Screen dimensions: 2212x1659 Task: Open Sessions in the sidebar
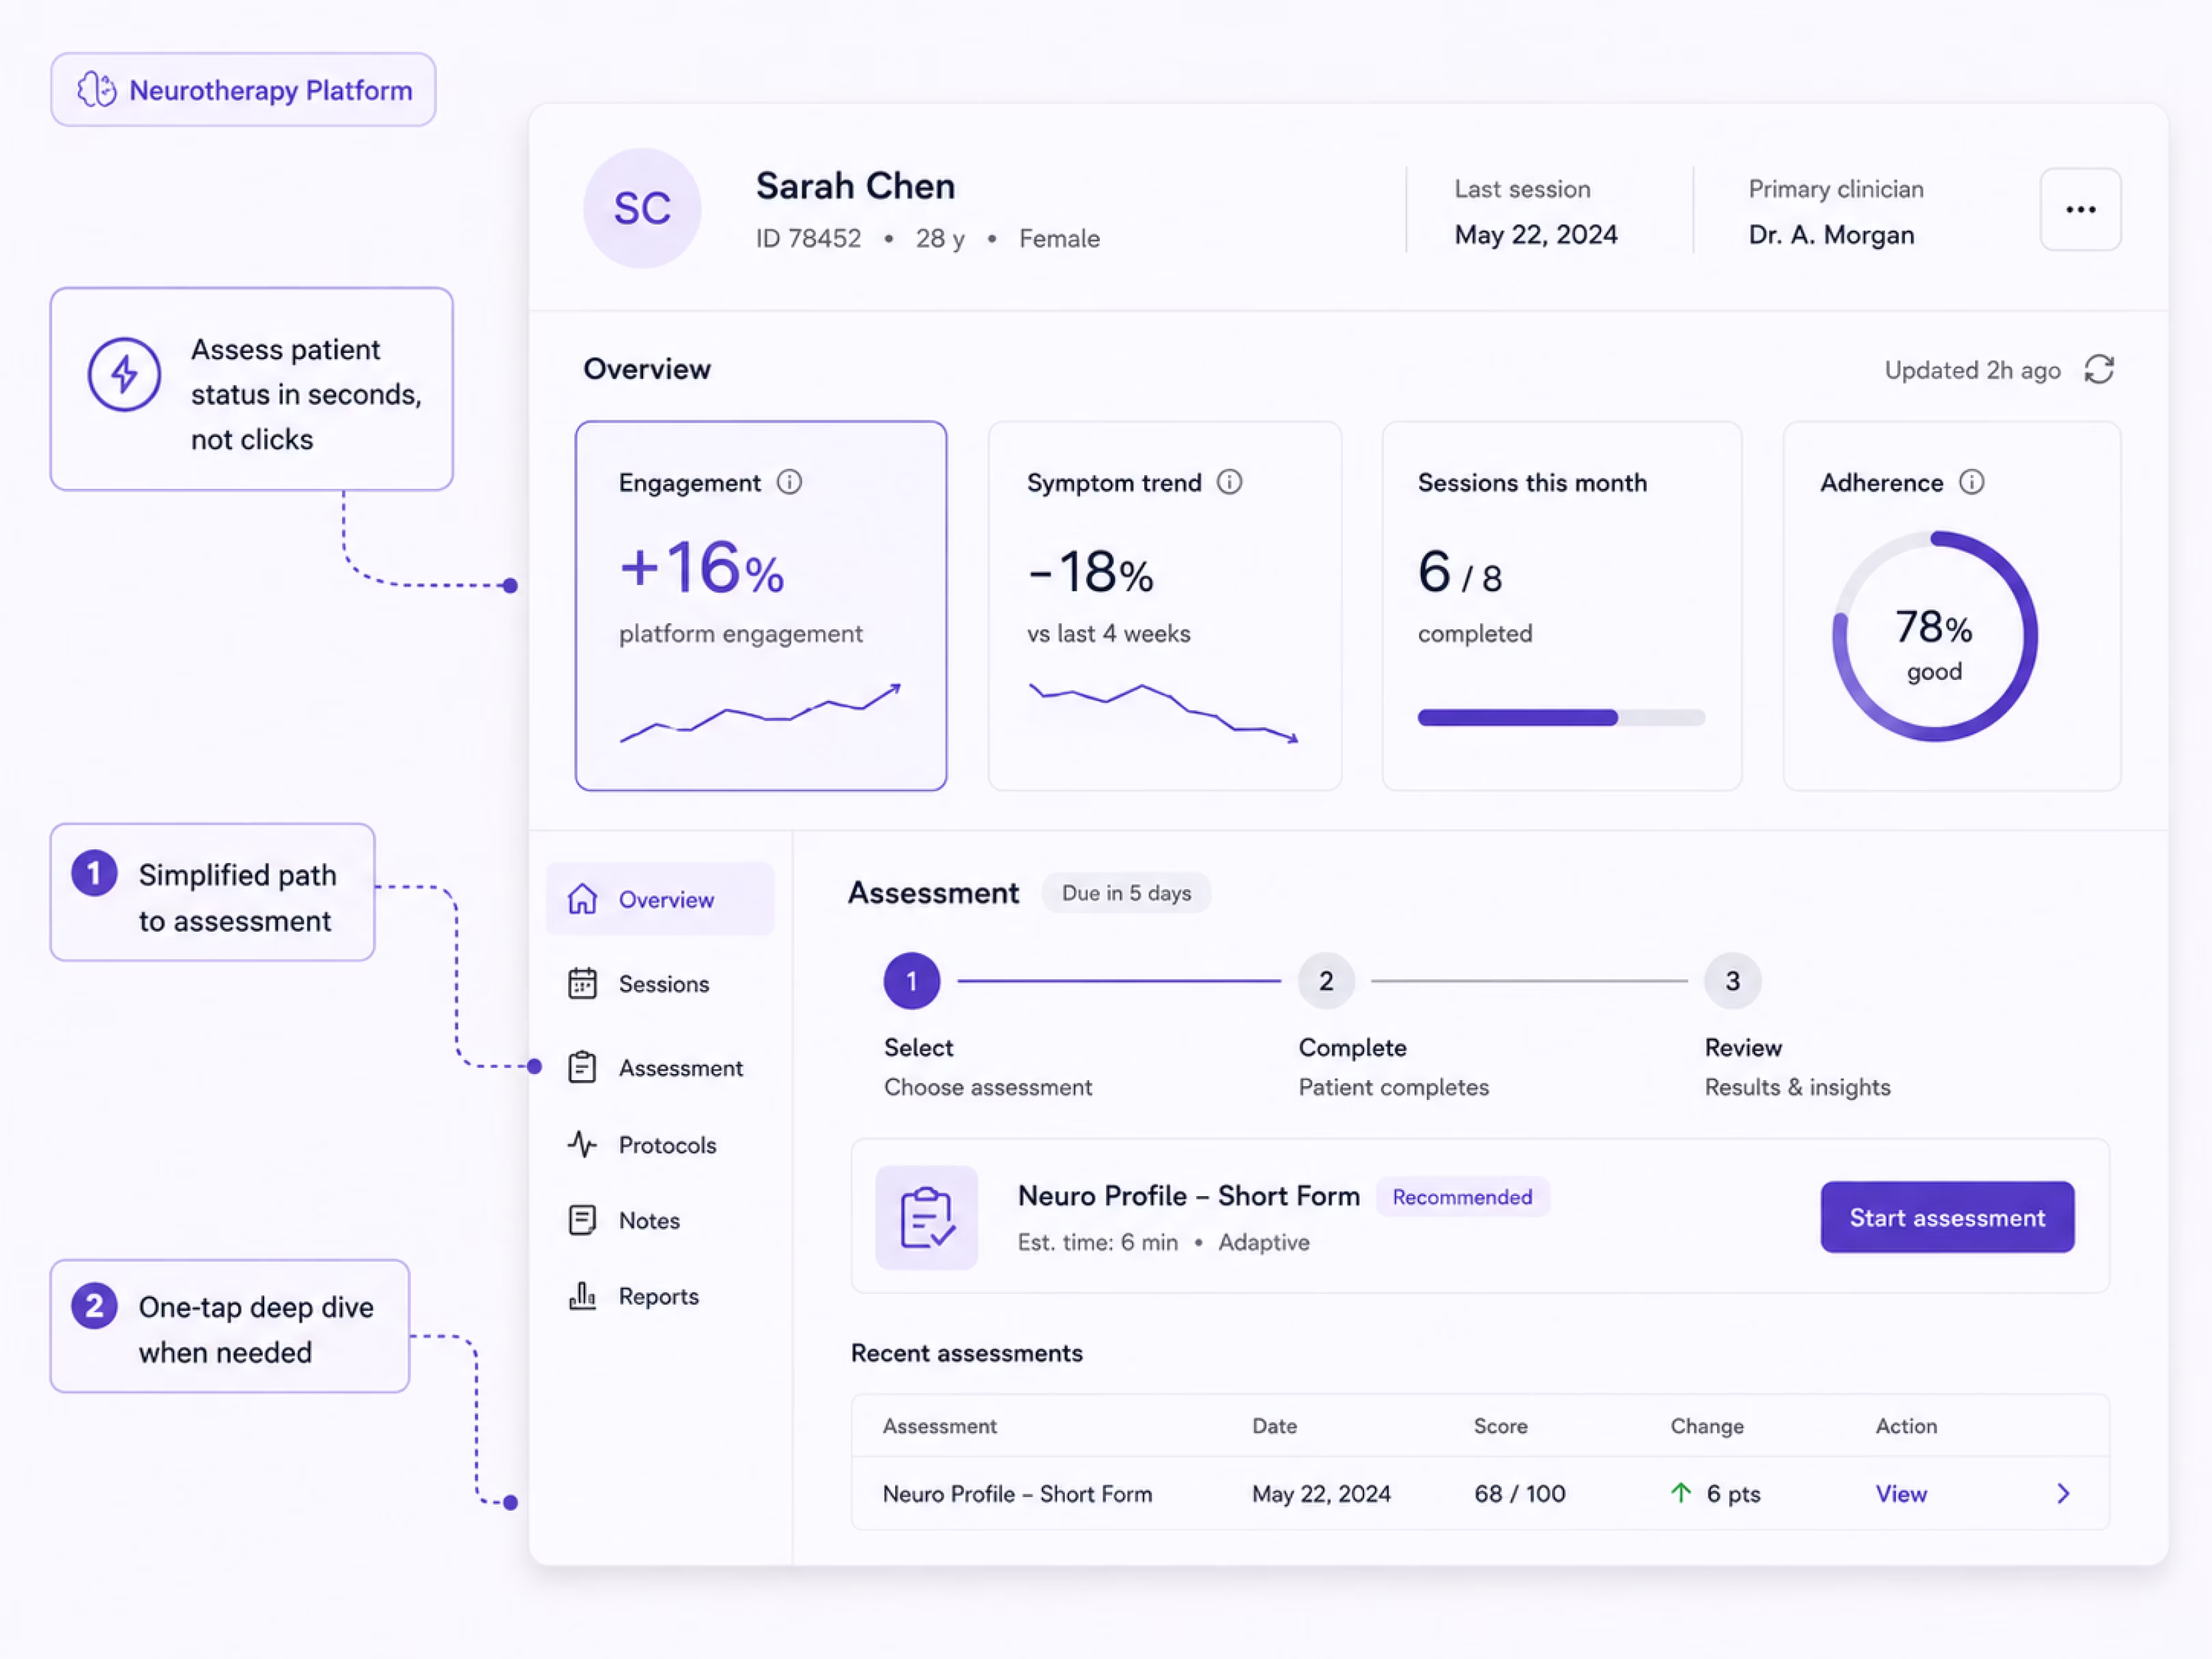tap(660, 984)
